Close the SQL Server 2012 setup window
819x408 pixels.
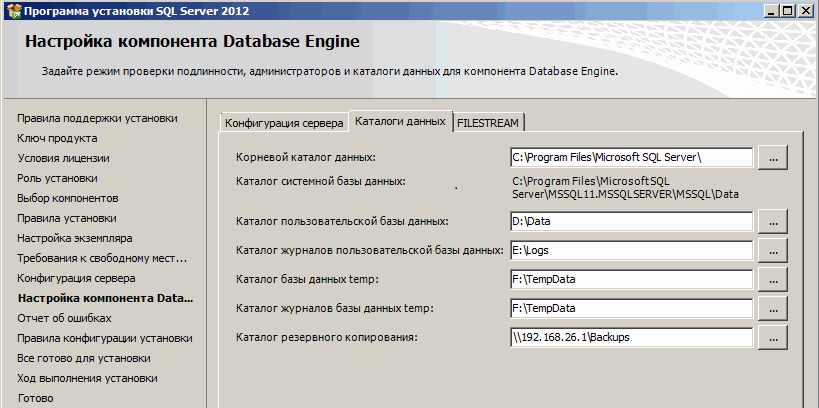[x=804, y=11]
